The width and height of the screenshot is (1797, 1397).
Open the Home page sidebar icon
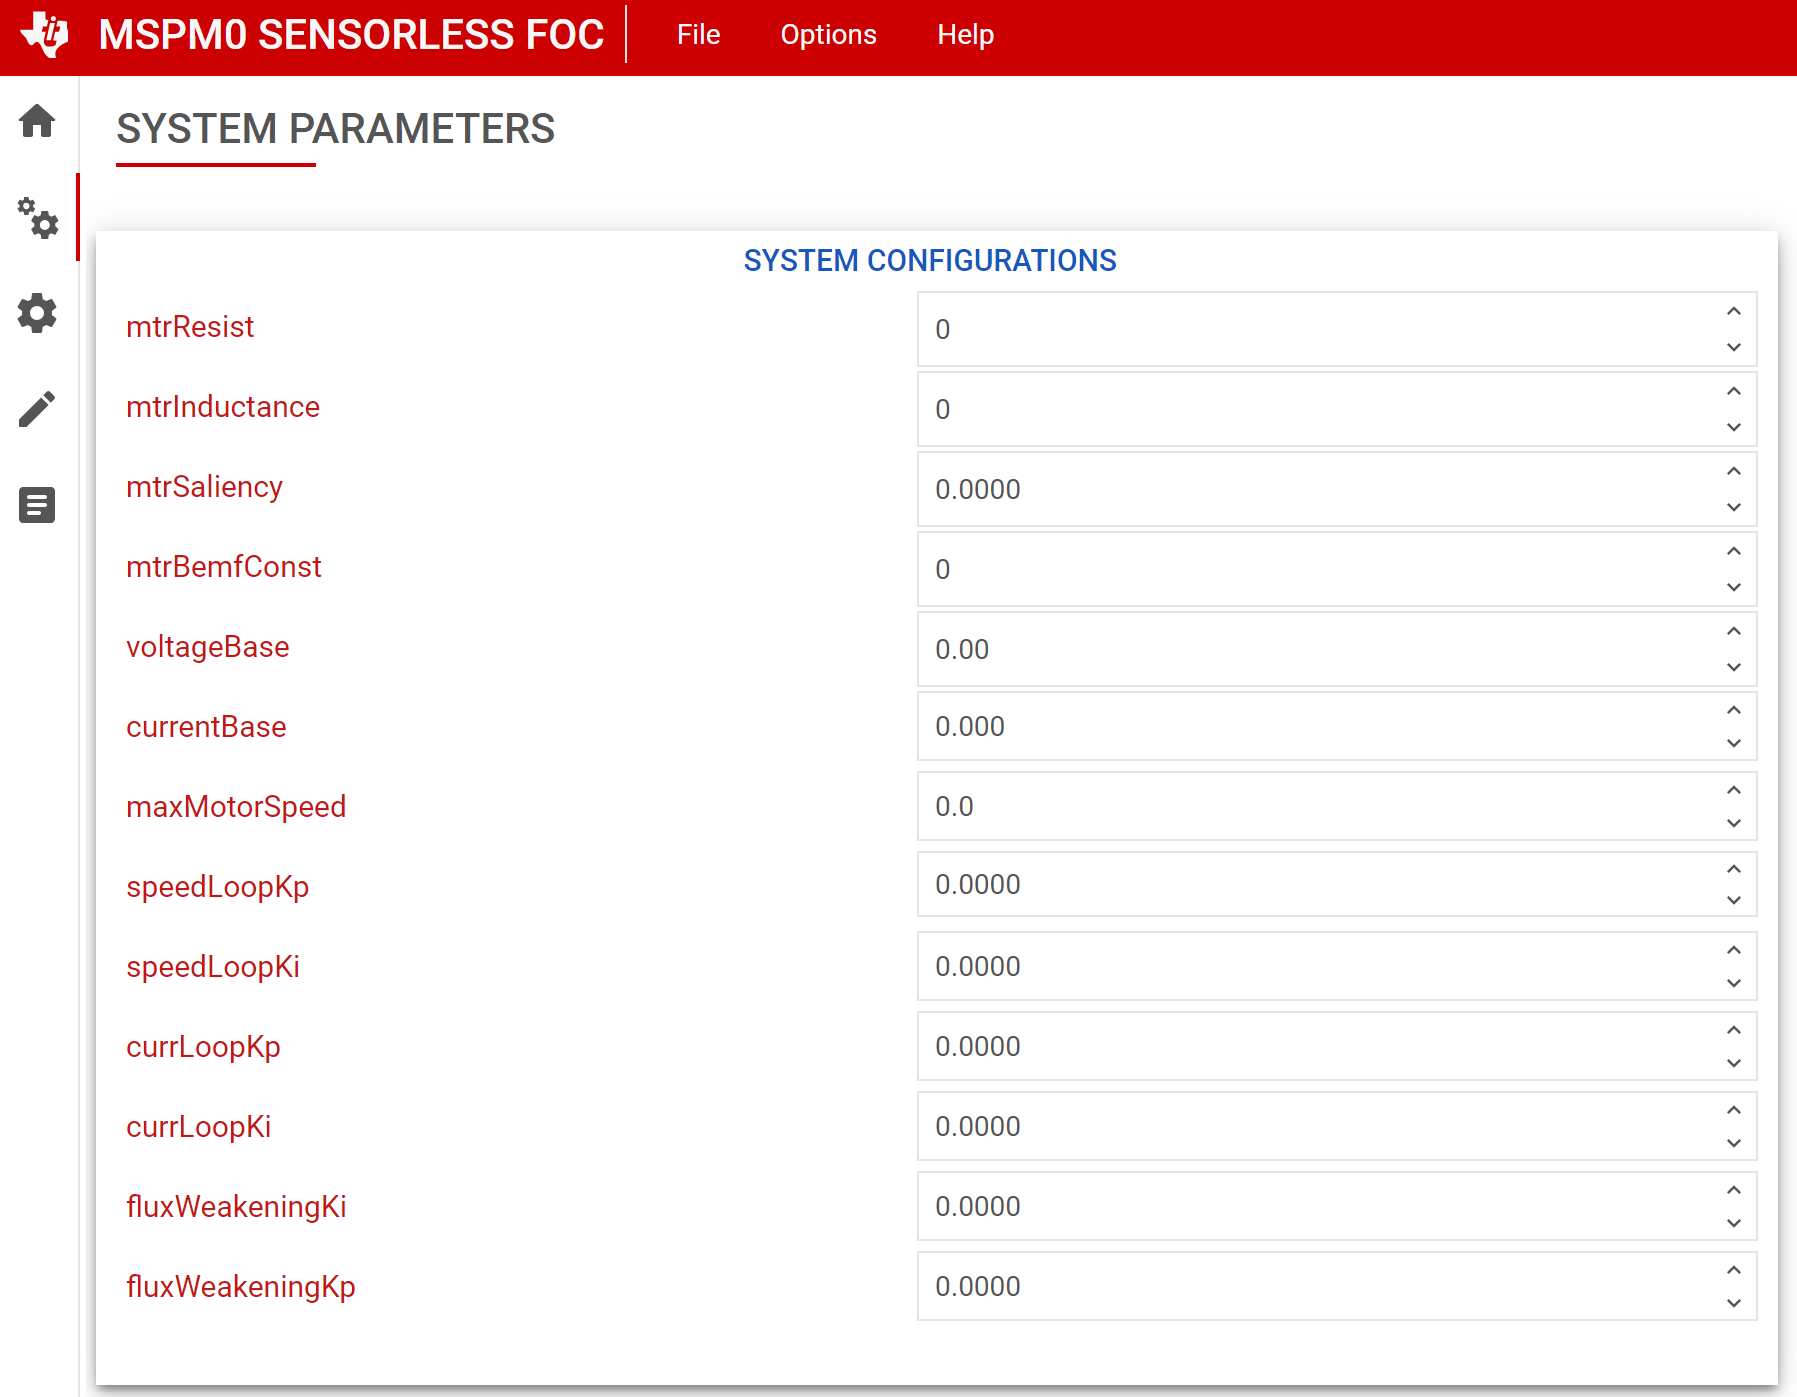[37, 121]
